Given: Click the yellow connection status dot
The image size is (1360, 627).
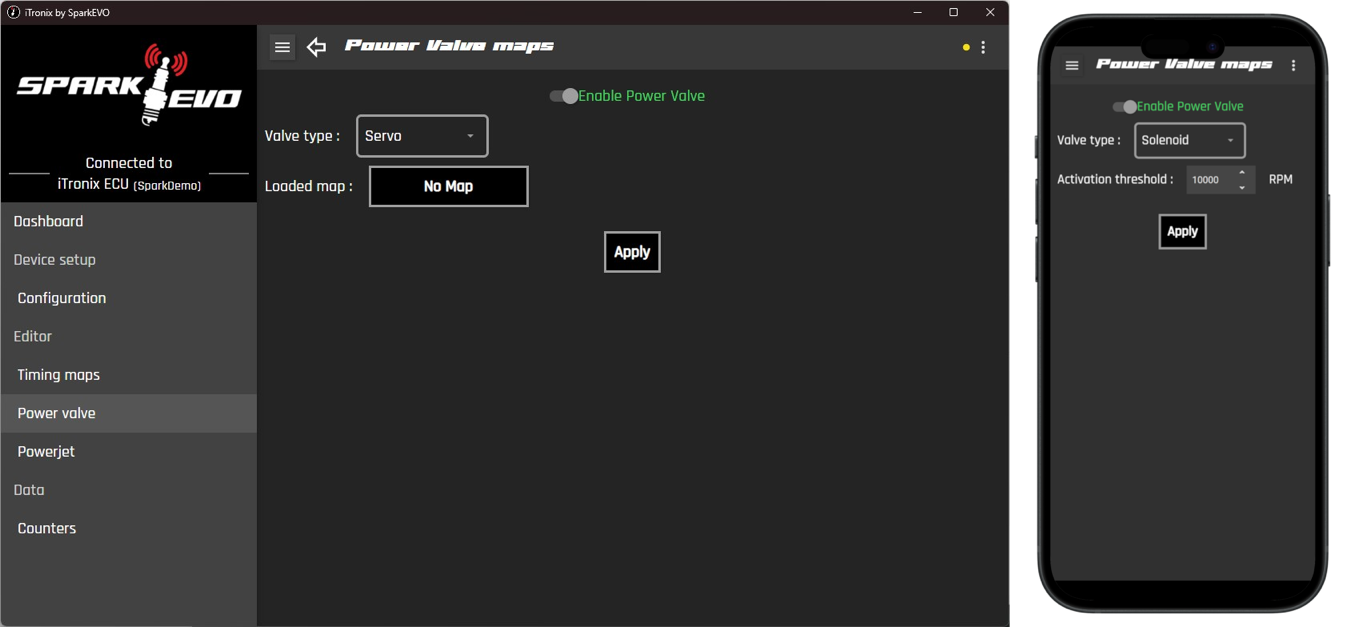Looking at the screenshot, I should [966, 47].
